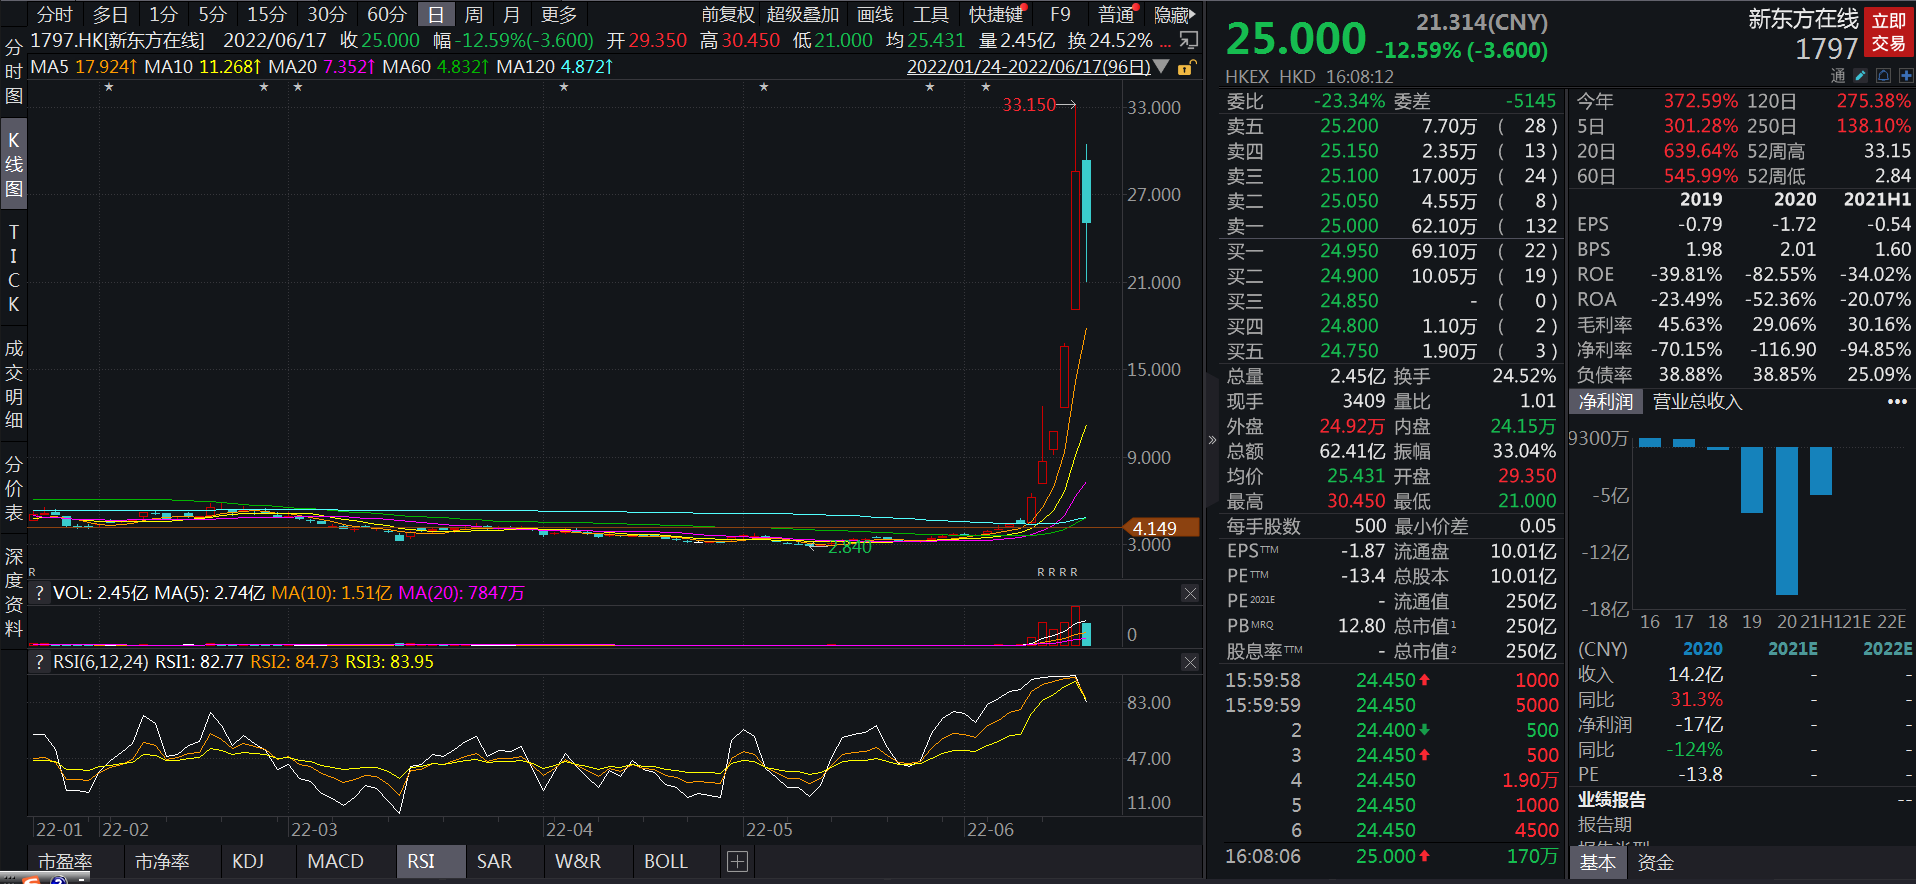Click the 16:08:06 trade tick row
This screenshot has height=884, width=1916.
pos(1392,856)
